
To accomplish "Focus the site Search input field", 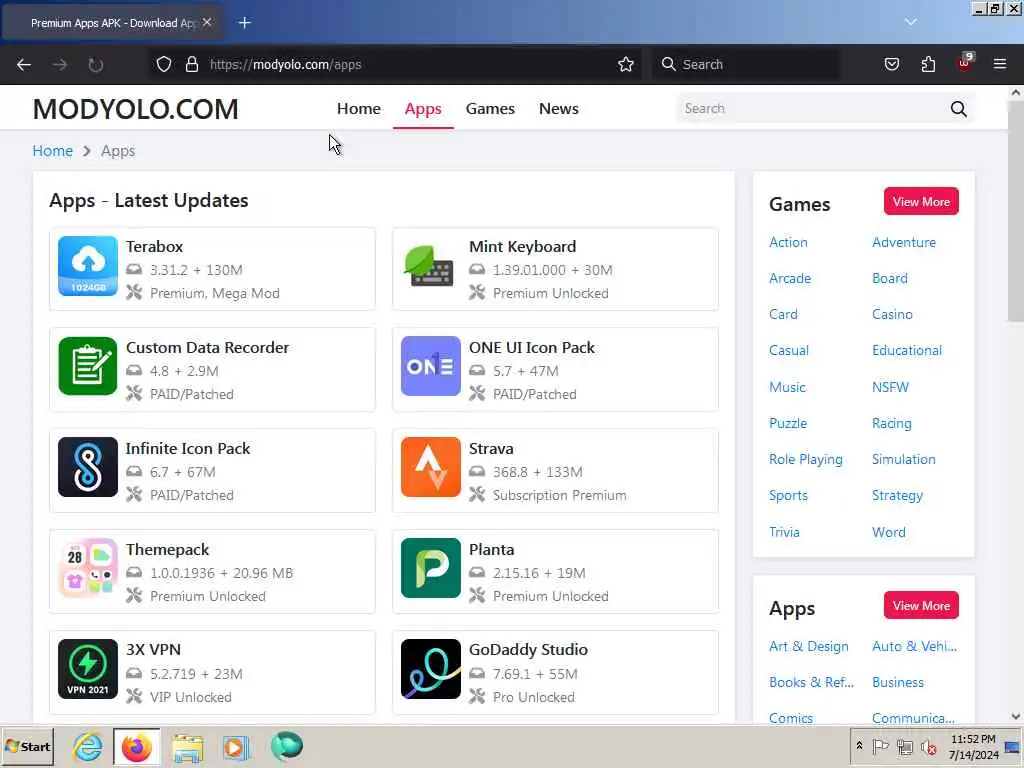I will tap(811, 108).
